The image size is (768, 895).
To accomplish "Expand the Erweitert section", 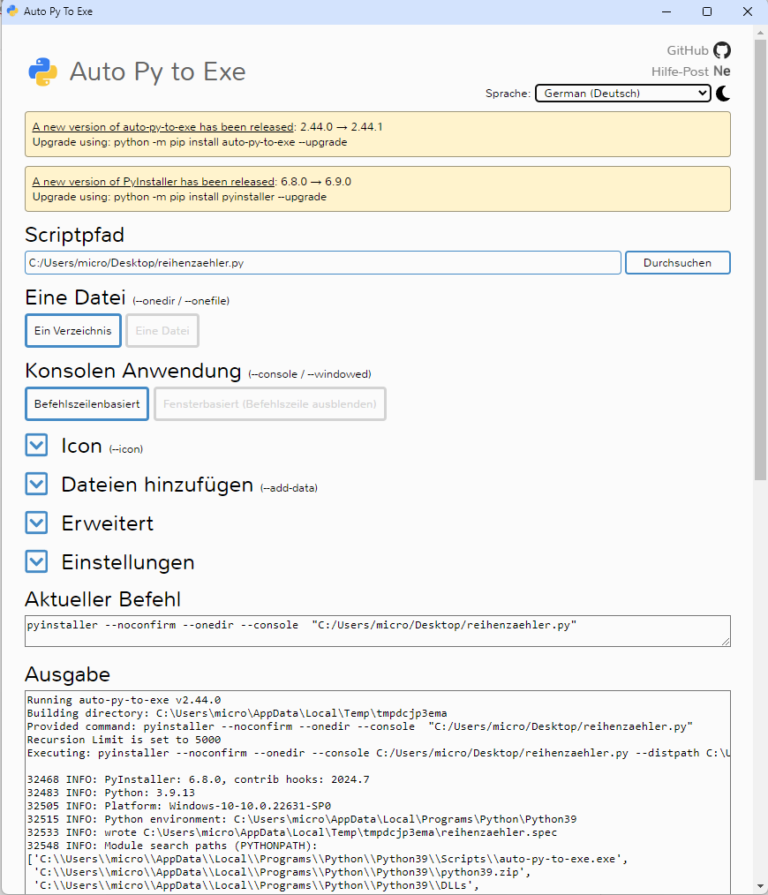I will tap(37, 522).
